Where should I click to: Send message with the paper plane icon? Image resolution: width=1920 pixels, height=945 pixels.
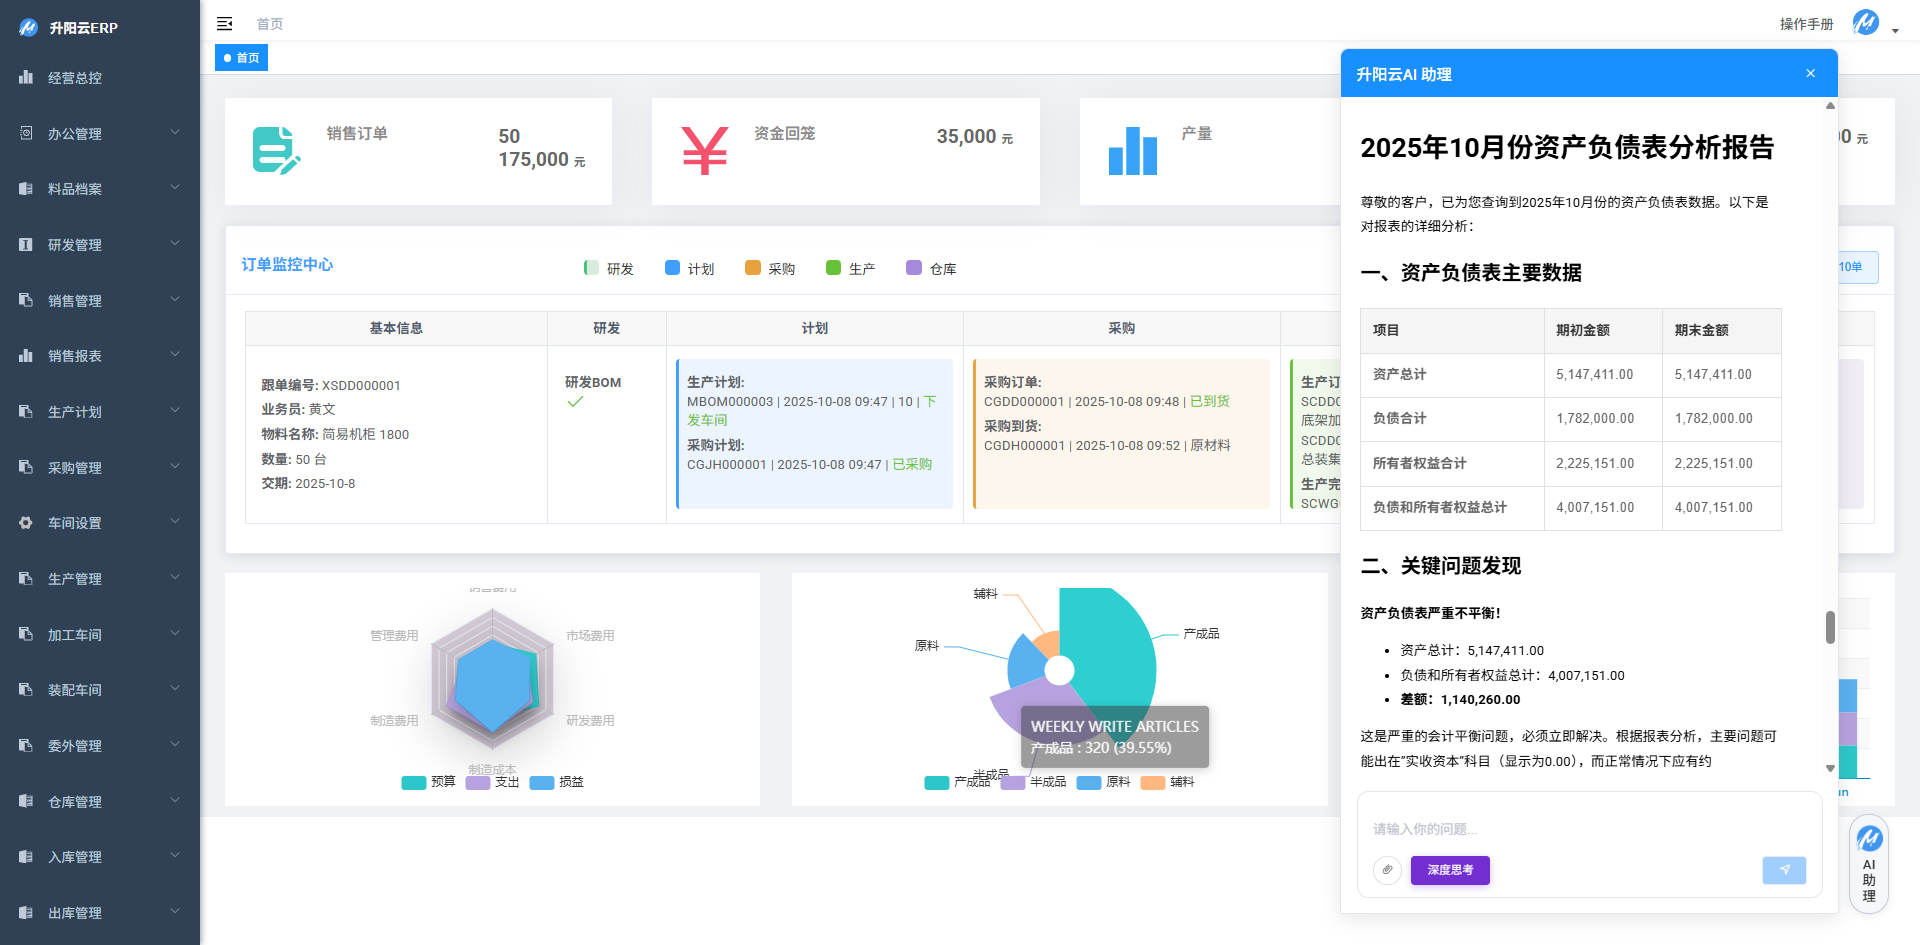1784,870
